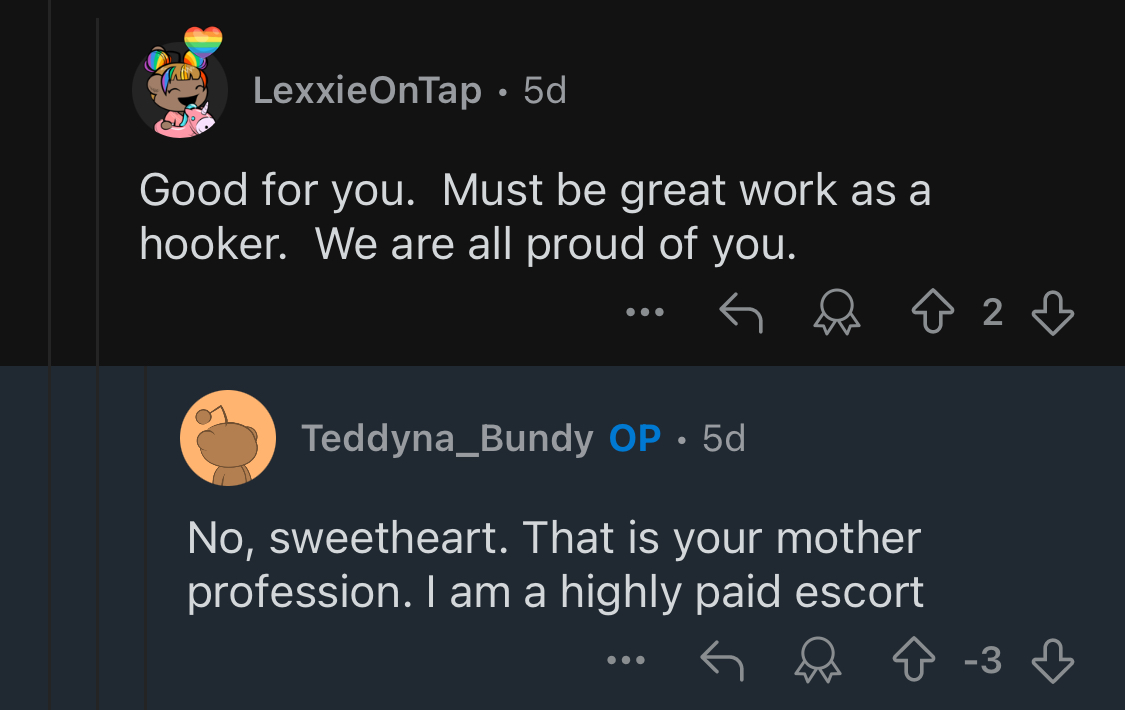Open Teddyna_Bundy's profile via username
The height and width of the screenshot is (710, 1125).
(x=447, y=438)
